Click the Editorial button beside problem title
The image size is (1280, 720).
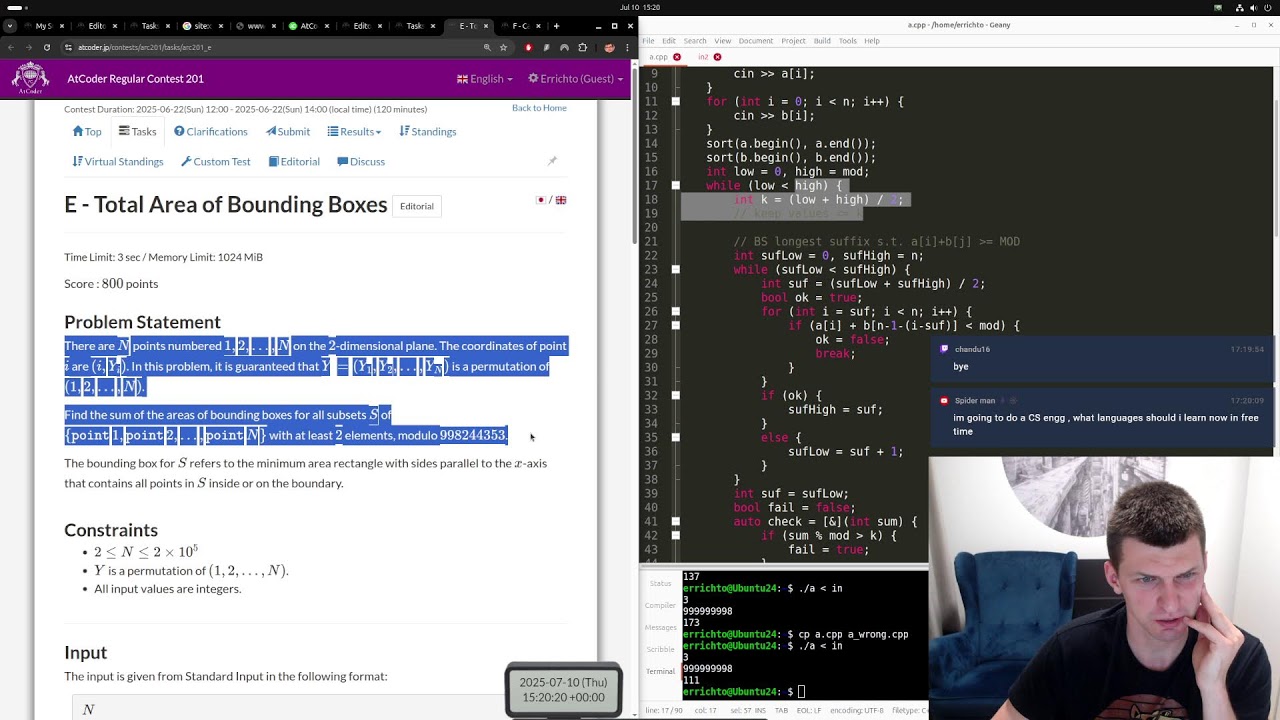pyautogui.click(x=417, y=206)
